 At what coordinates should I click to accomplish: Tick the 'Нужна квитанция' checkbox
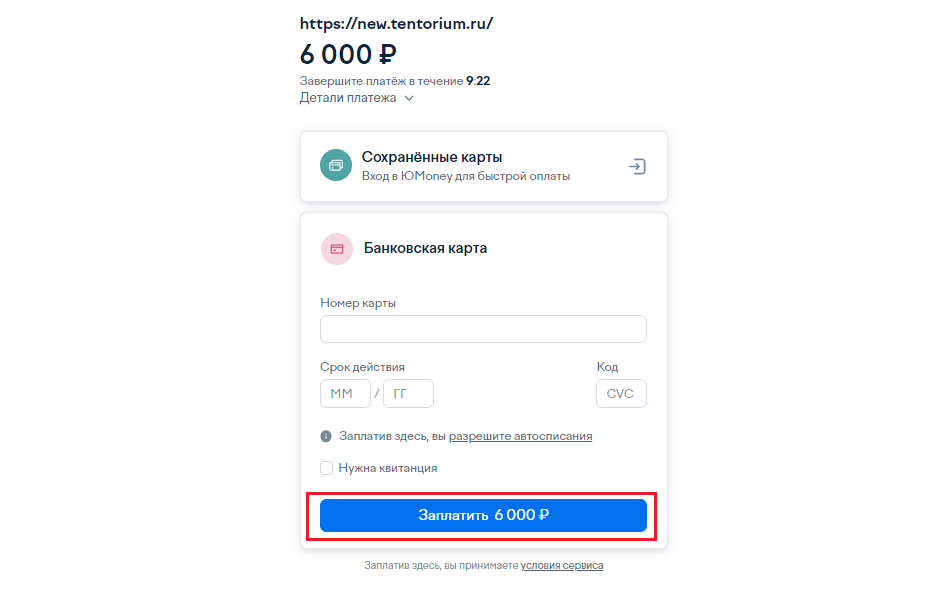coord(327,468)
